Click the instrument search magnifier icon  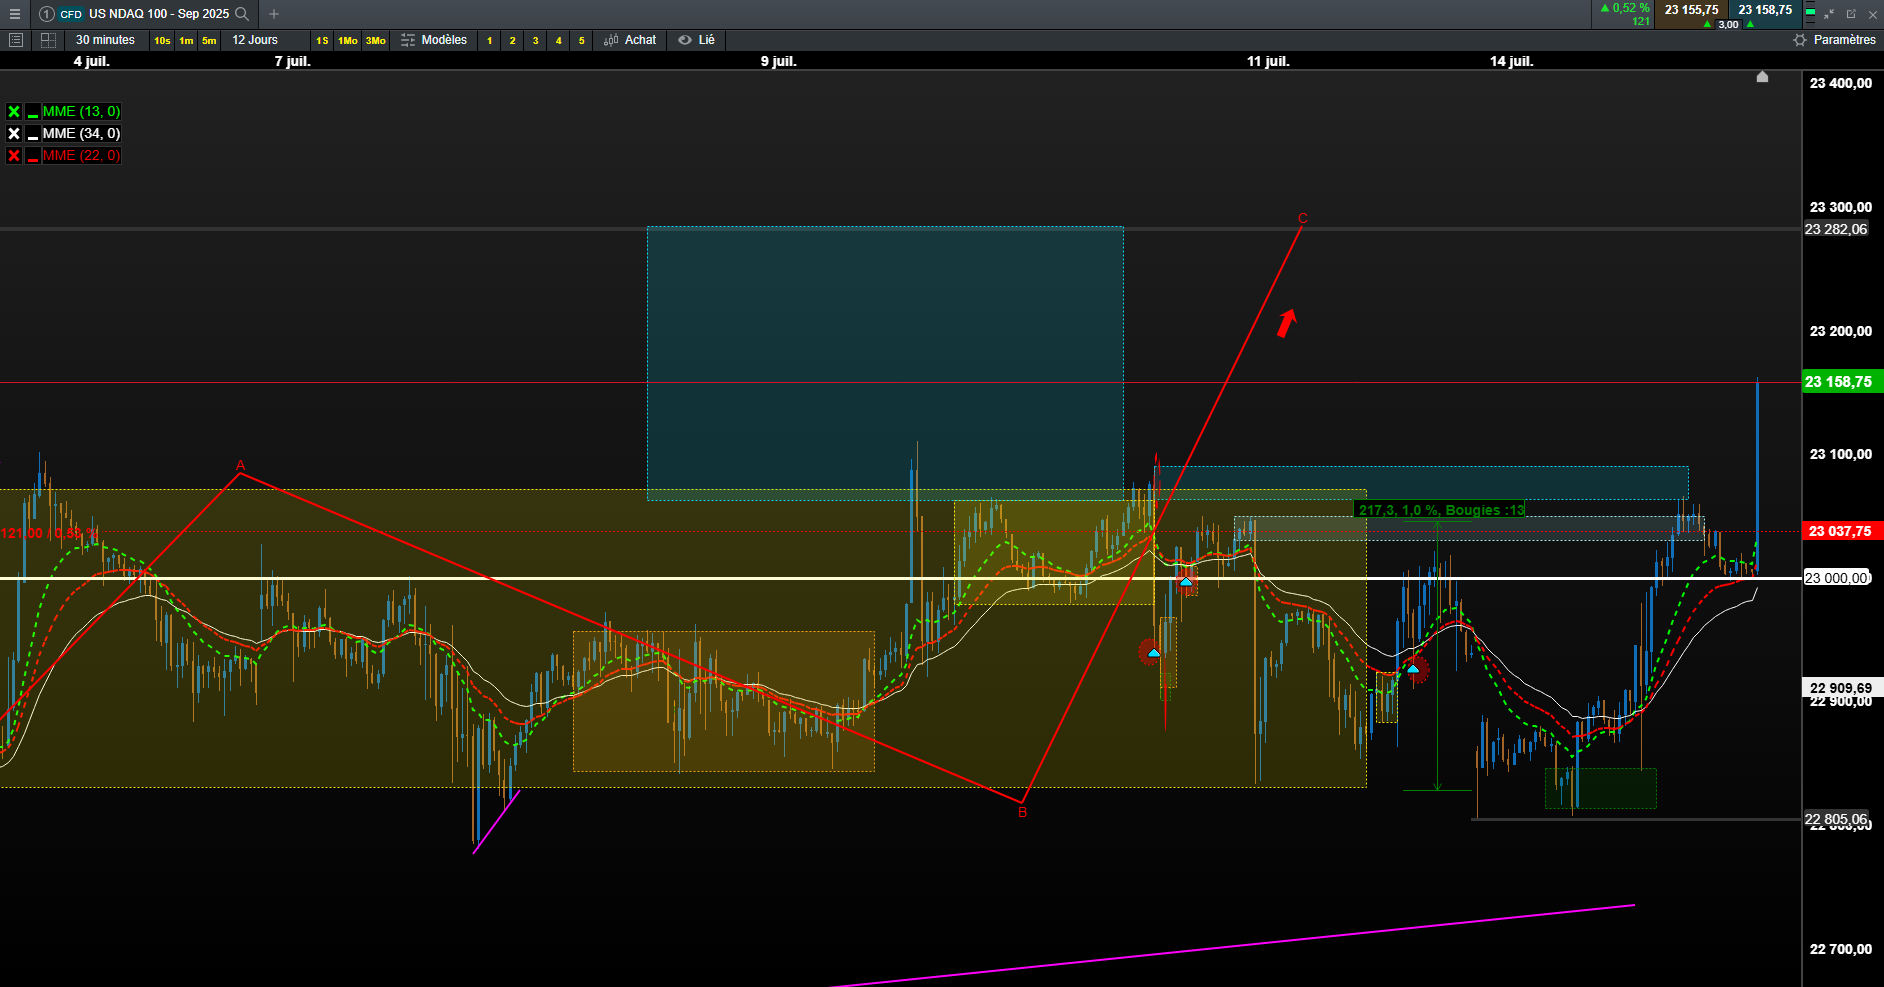[x=241, y=14]
